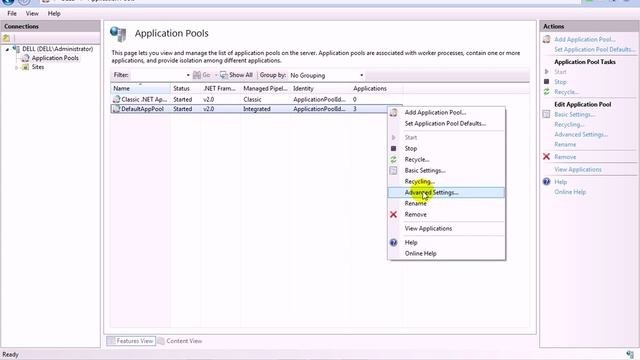Click Recycling... link in Actions pane

[569, 124]
